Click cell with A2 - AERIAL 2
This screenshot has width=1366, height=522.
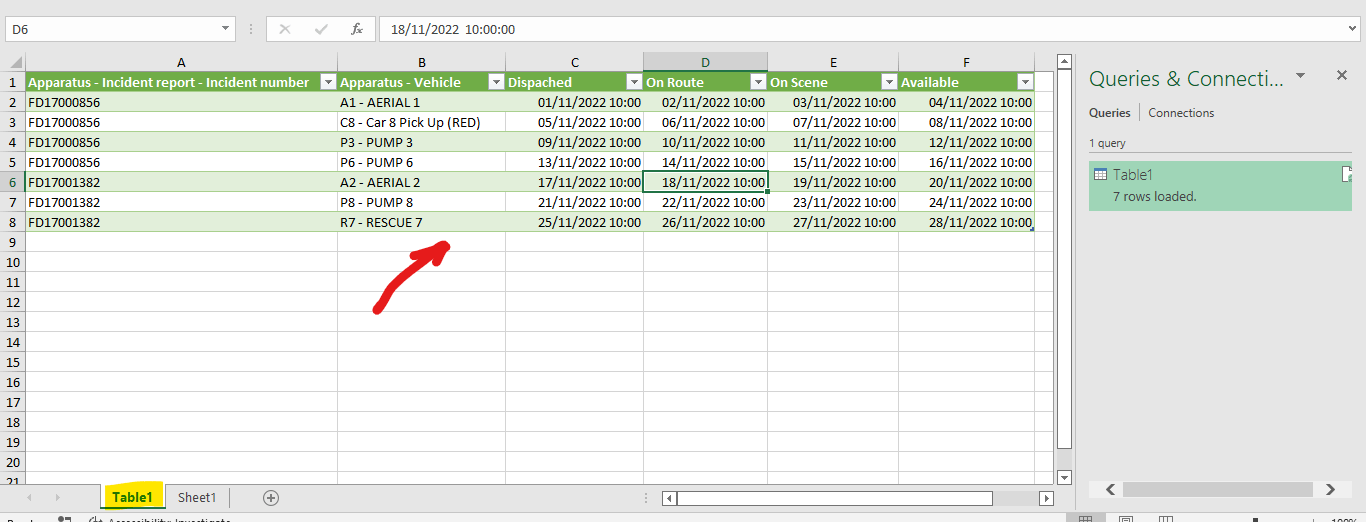coord(422,182)
